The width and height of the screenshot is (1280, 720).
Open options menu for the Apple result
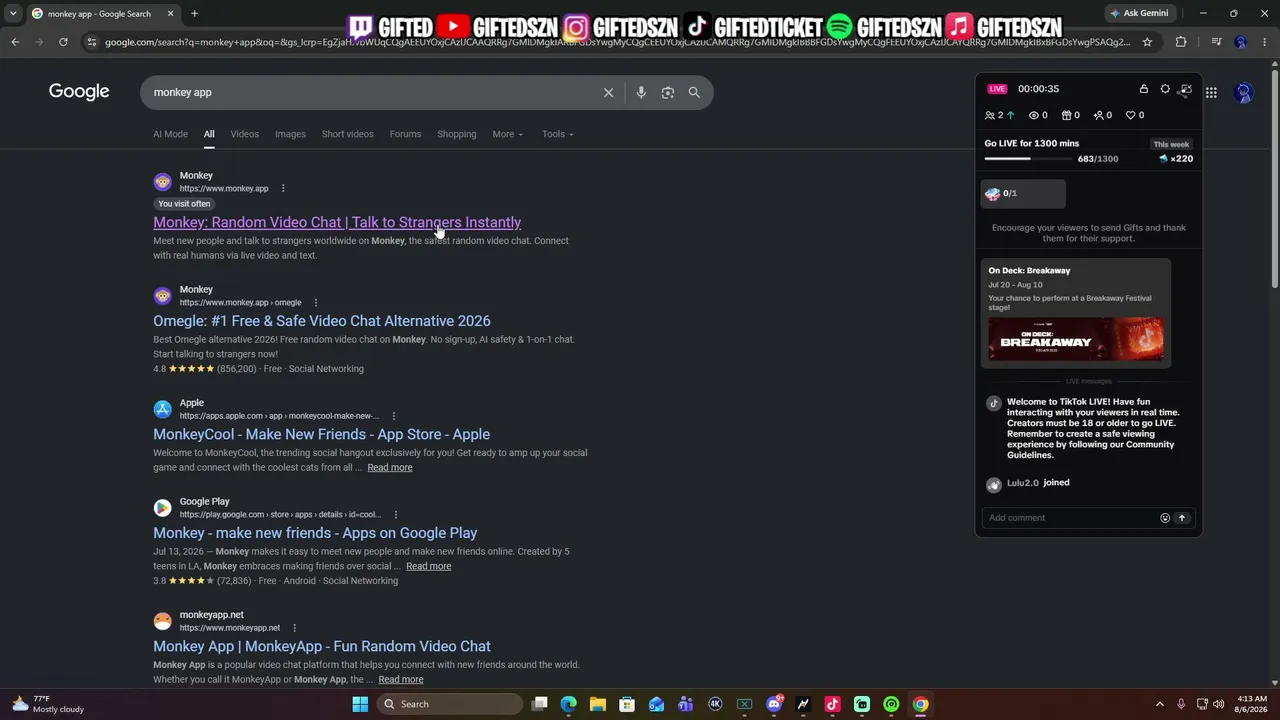(394, 416)
